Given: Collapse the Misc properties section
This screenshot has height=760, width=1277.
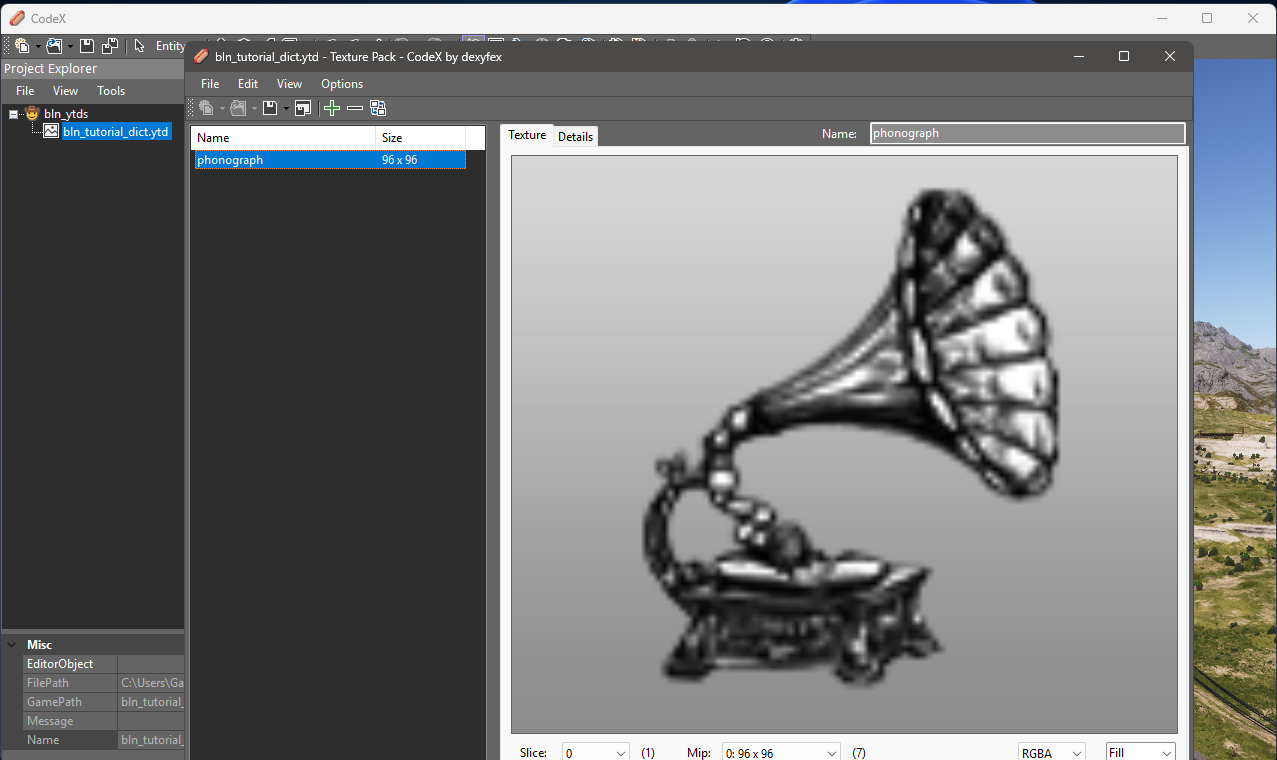Looking at the screenshot, I should [12, 645].
